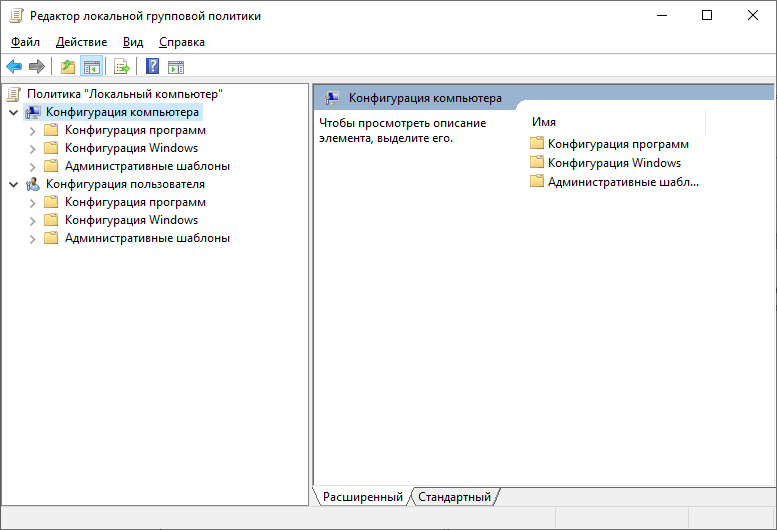Screen dimensions: 777x530
Task: Select root node Политика "Локальный компьютер"
Action: (x=124, y=94)
